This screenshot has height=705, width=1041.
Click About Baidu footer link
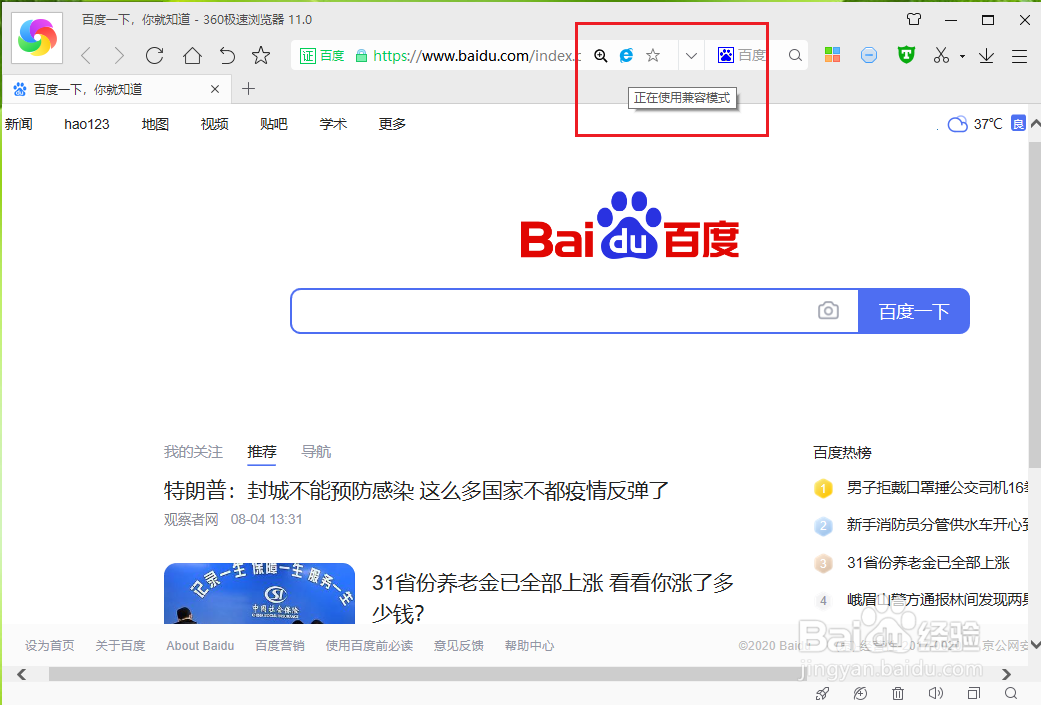point(200,645)
